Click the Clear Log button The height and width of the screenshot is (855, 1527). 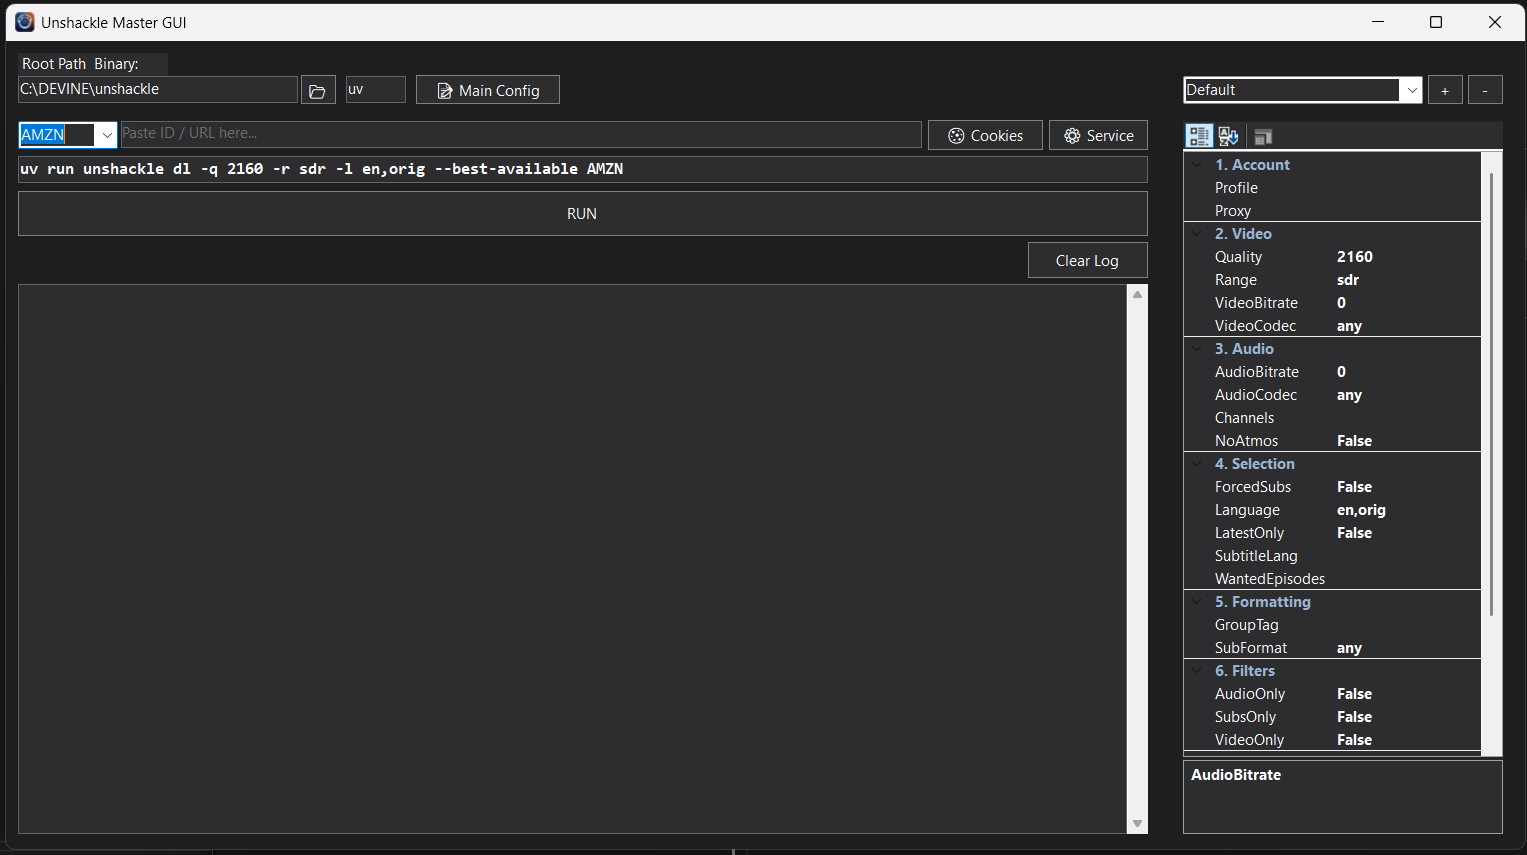(1087, 261)
